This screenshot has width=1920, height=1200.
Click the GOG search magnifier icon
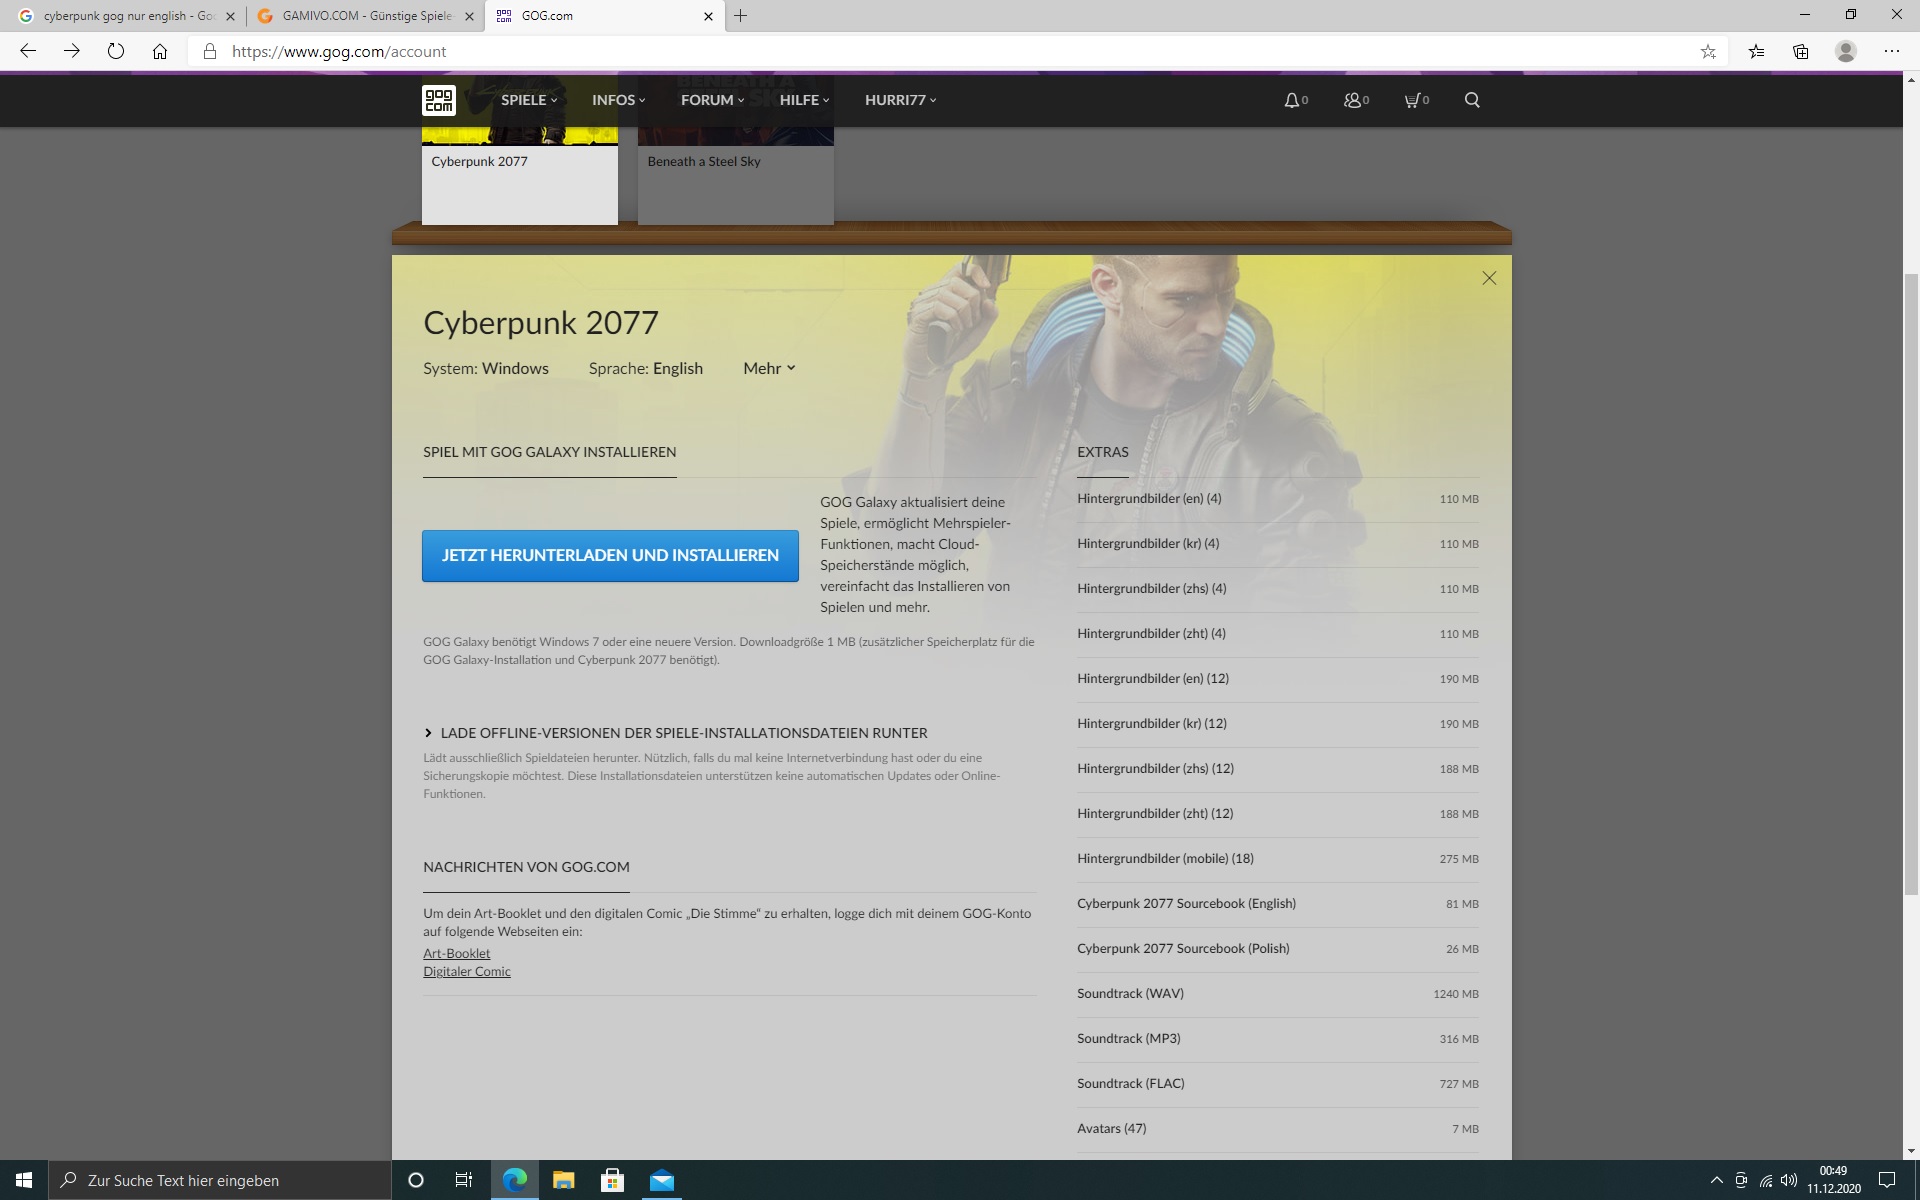point(1472,100)
